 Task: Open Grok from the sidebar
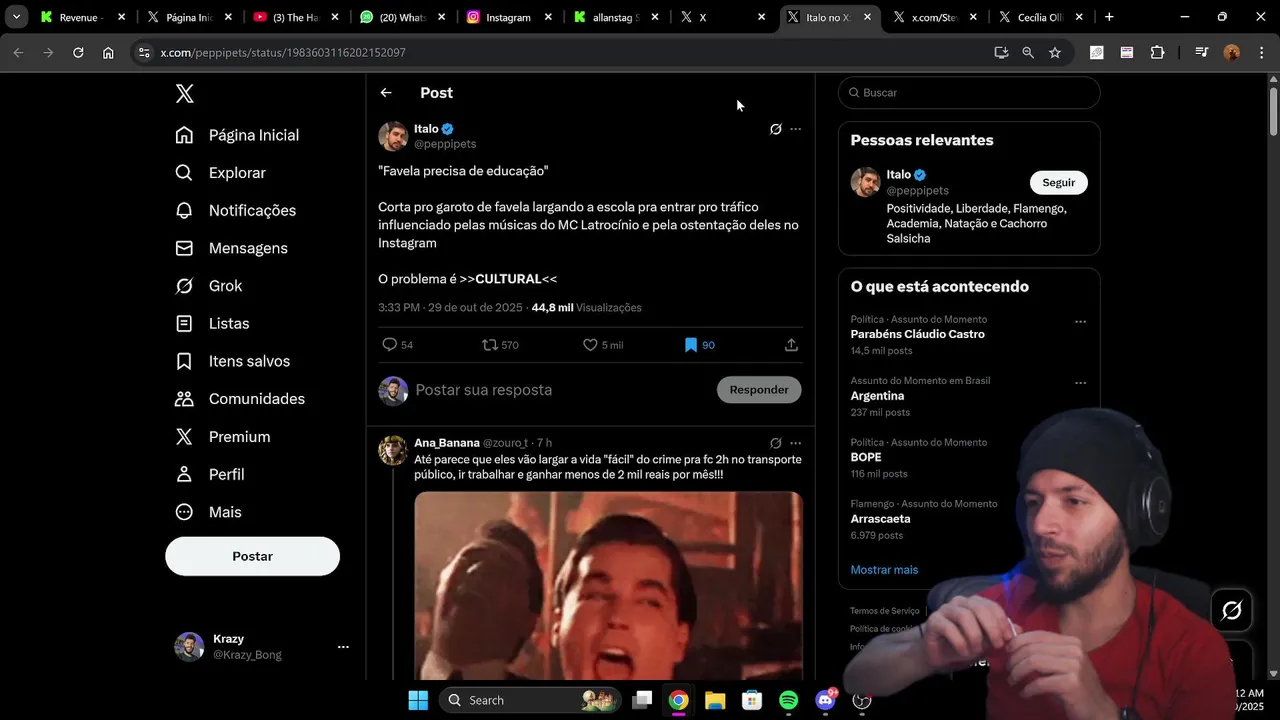pos(208,286)
